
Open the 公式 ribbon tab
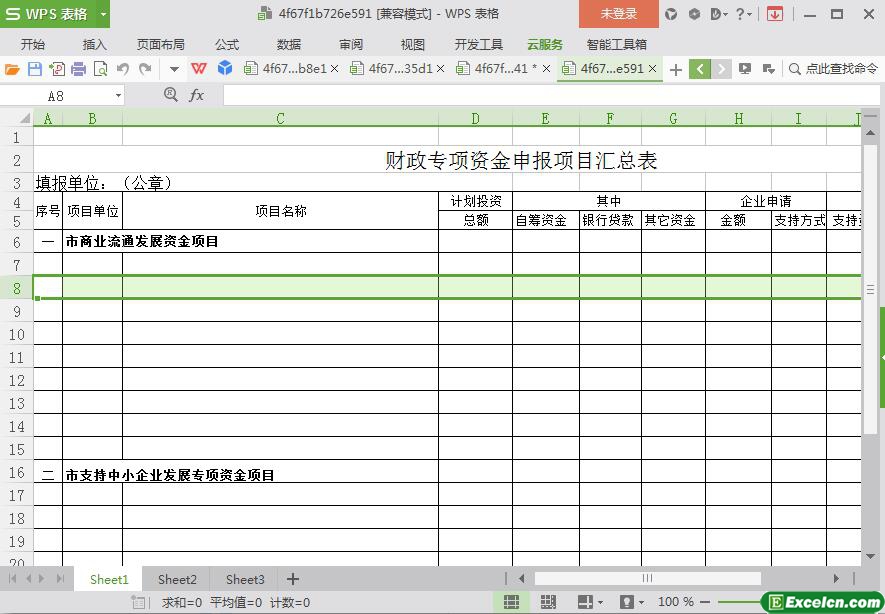(x=227, y=44)
